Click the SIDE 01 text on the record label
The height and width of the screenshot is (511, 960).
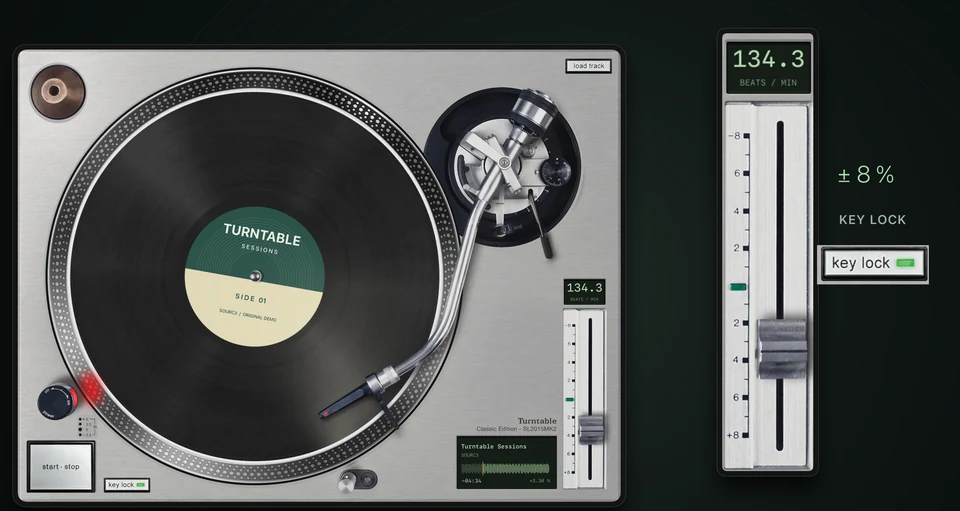[x=251, y=299]
